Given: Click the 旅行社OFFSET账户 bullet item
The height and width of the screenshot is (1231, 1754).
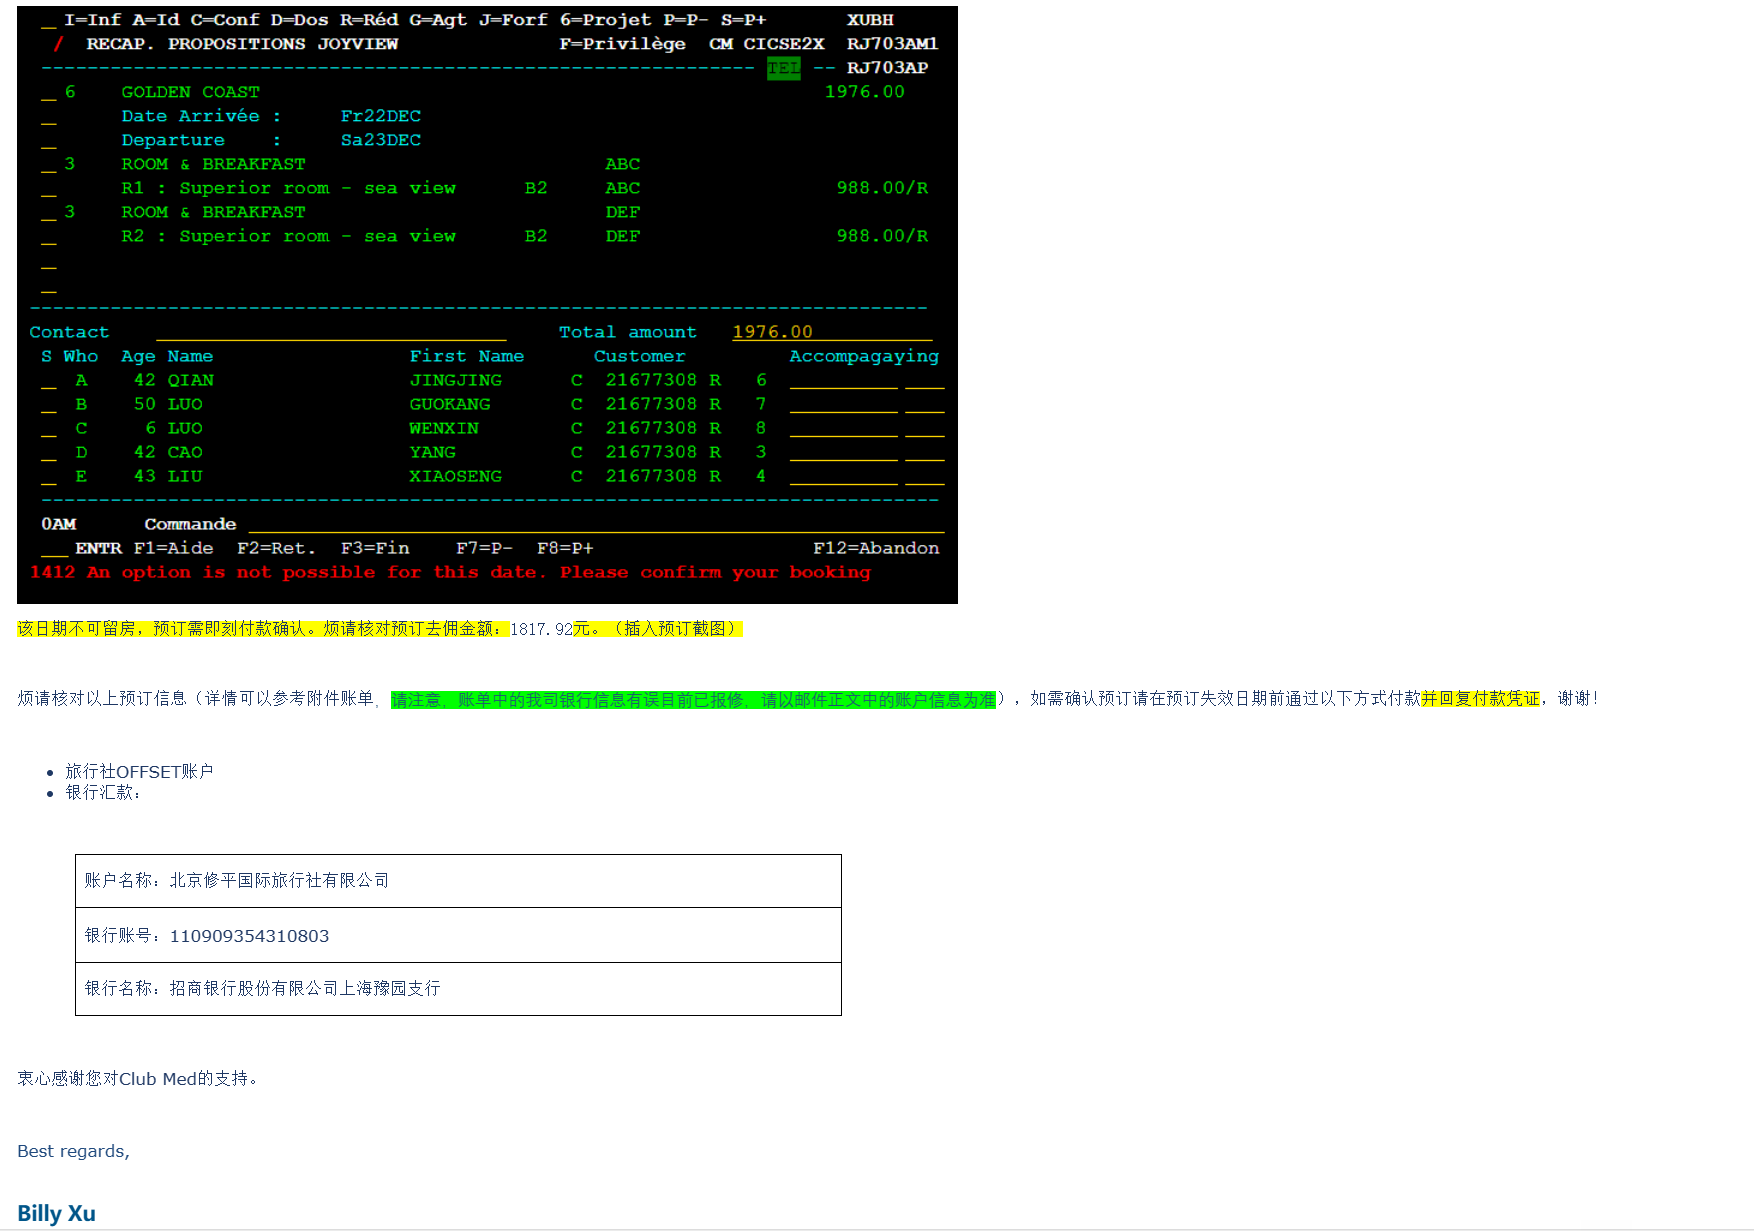Looking at the screenshot, I should tap(139, 771).
